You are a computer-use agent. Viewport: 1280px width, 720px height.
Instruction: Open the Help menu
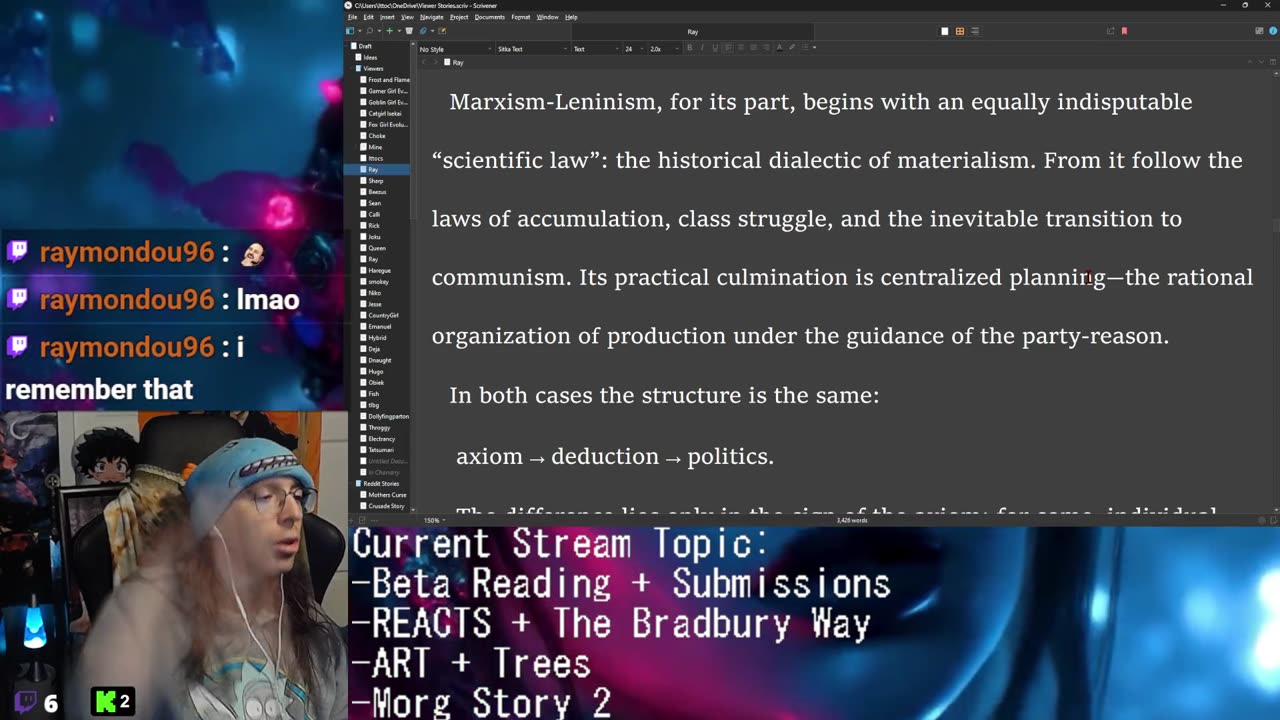coord(571,17)
